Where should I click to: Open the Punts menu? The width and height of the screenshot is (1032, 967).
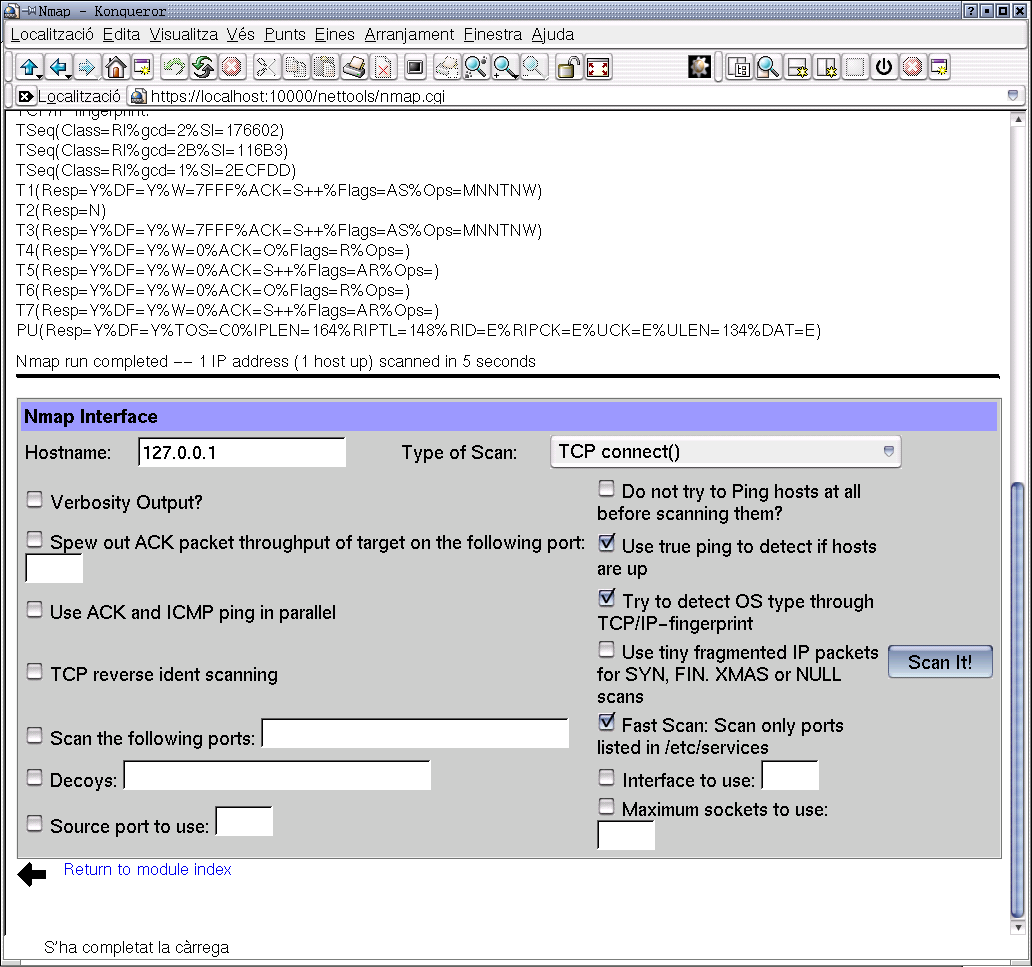point(285,34)
